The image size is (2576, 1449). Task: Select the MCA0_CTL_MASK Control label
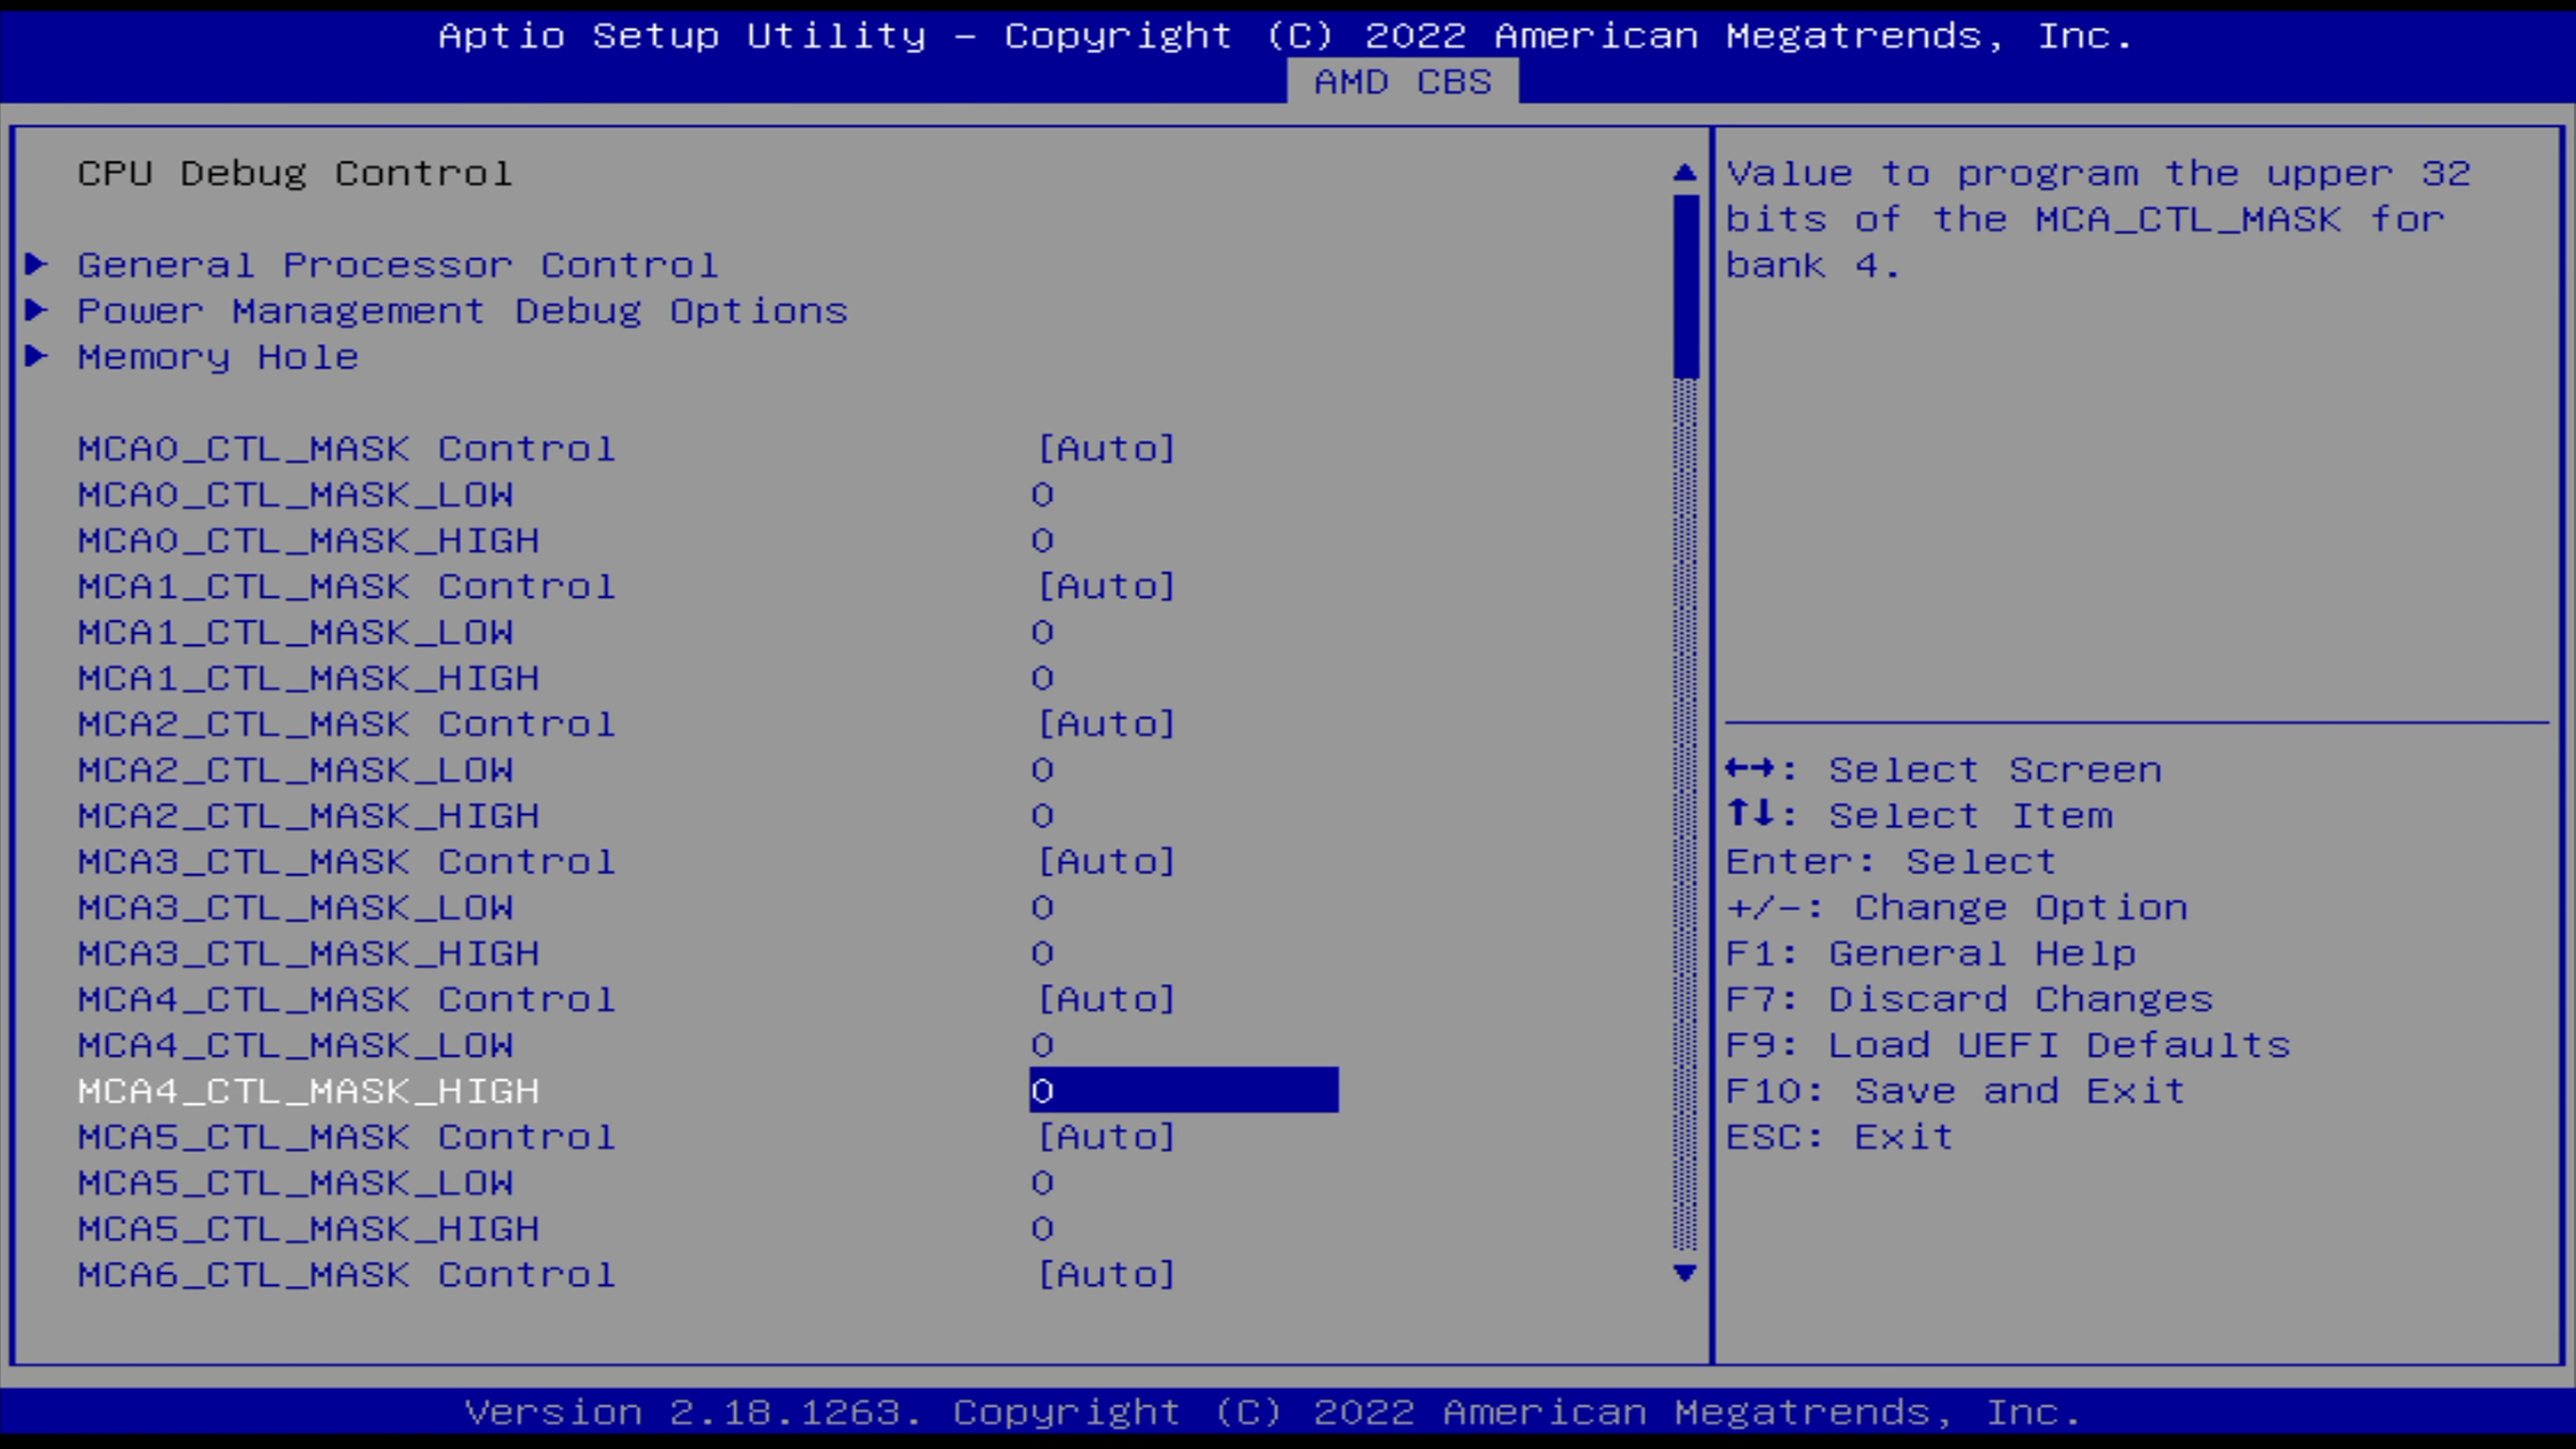pos(347,448)
